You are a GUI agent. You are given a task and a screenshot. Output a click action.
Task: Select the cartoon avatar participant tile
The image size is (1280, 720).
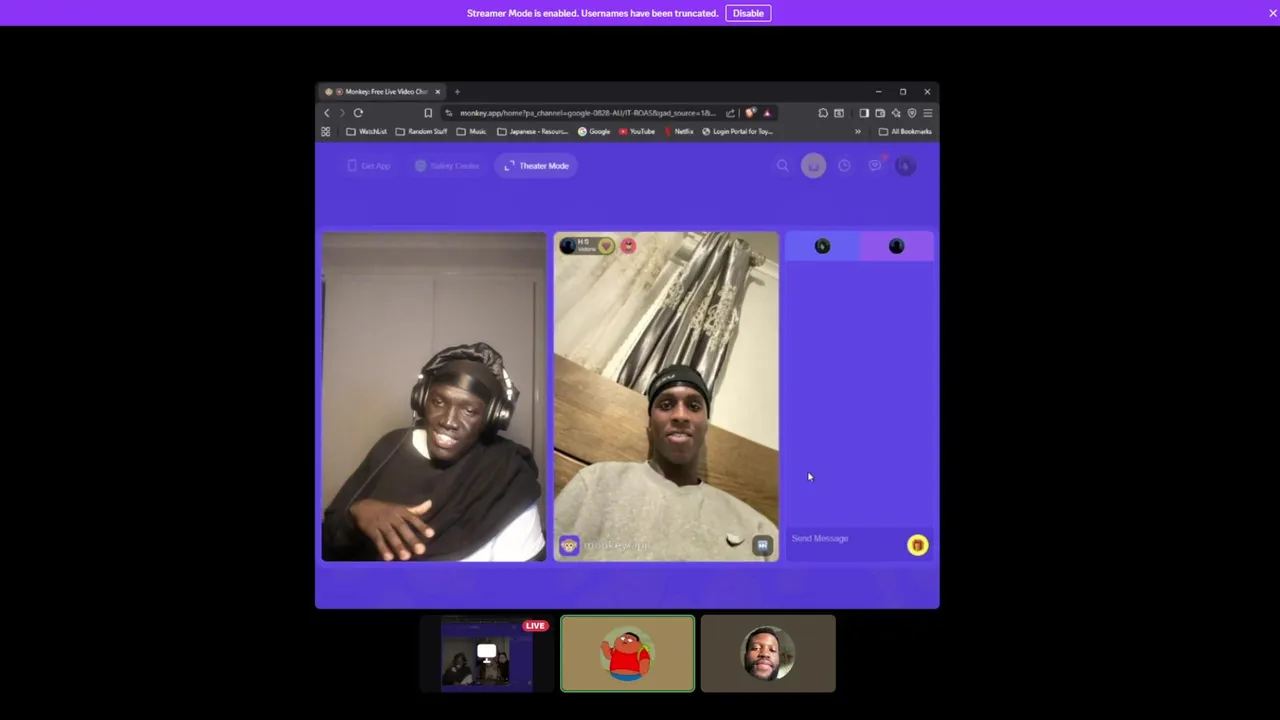[x=628, y=654]
